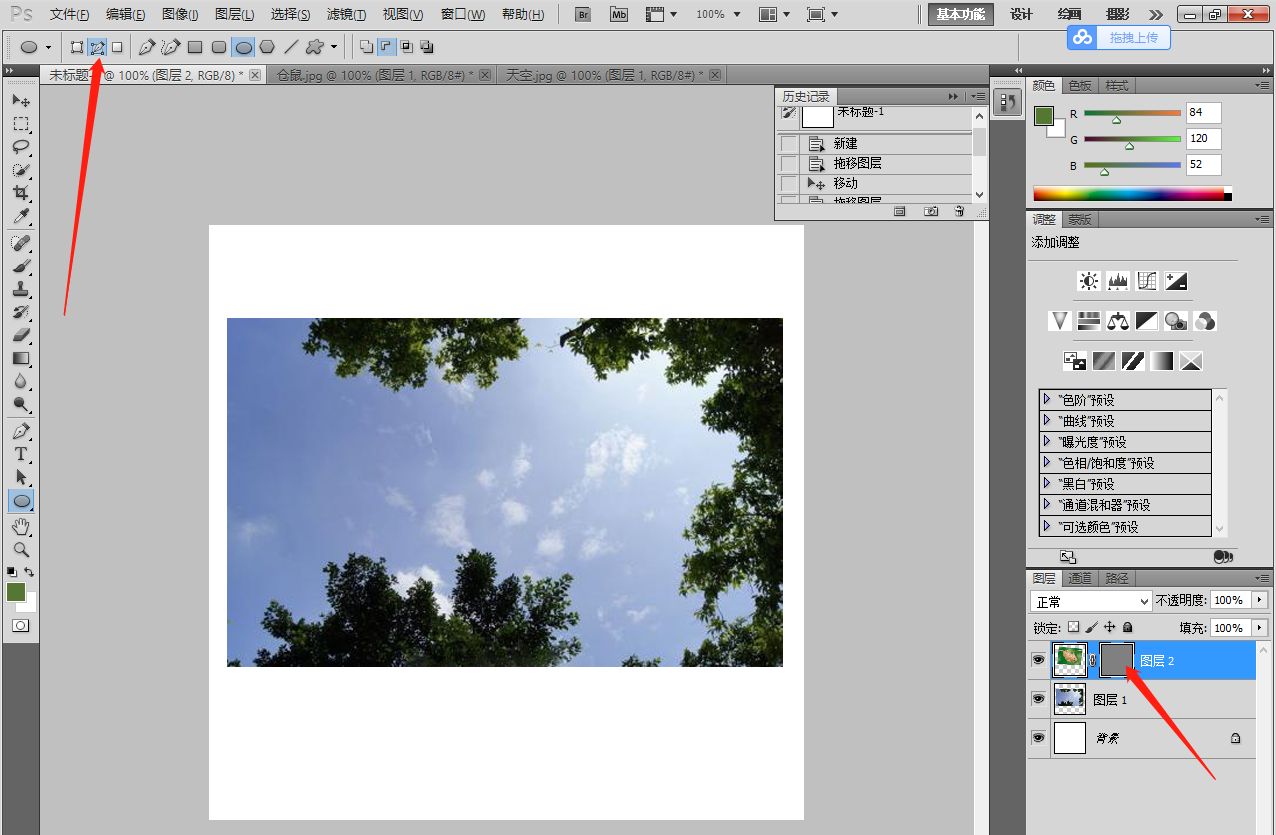This screenshot has height=835, width=1276.
Task: Select the Pen tool in toolbox
Action: pyautogui.click(x=21, y=431)
